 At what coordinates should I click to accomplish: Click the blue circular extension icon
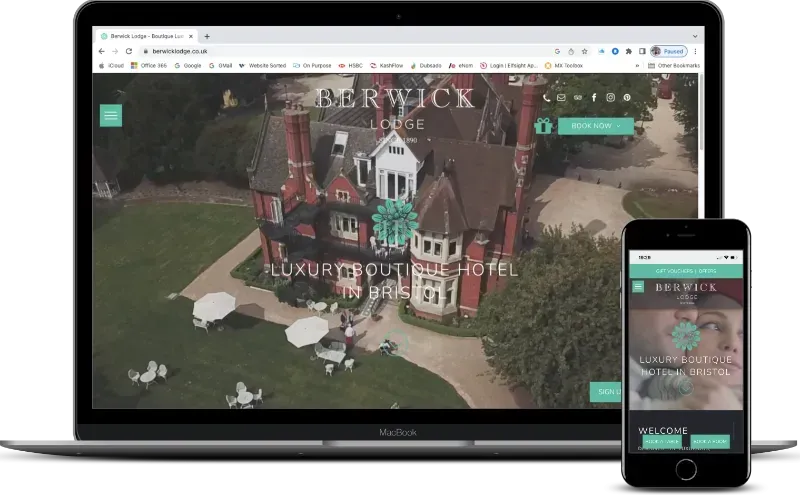615,51
